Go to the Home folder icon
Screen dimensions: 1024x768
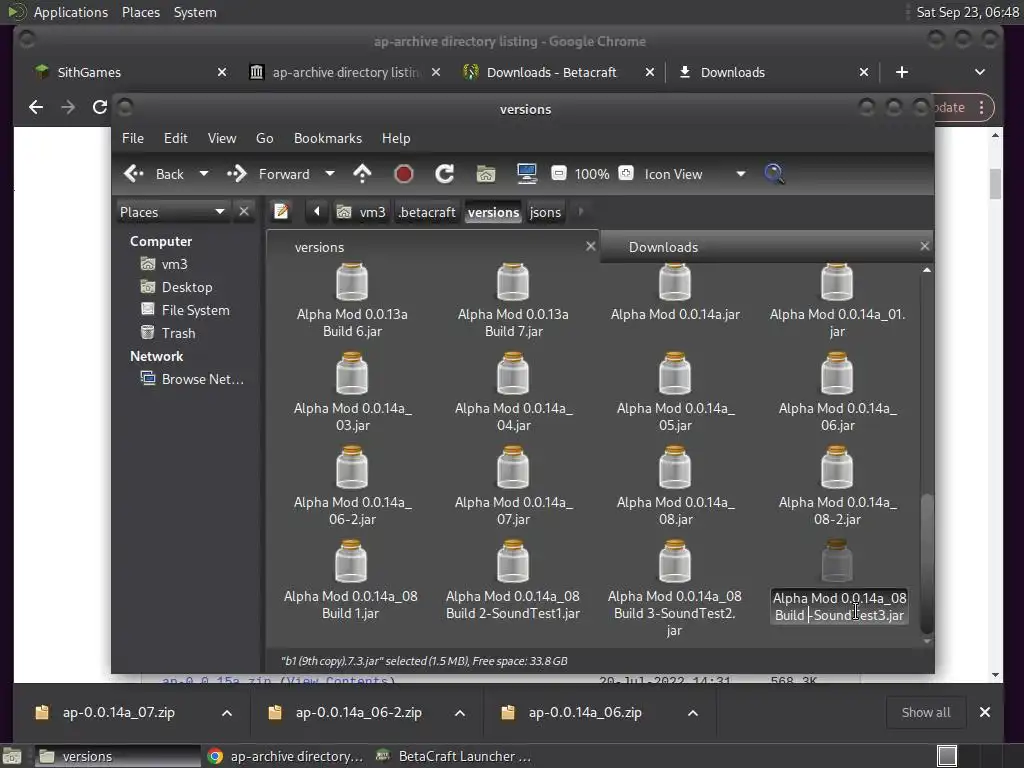(x=486, y=174)
